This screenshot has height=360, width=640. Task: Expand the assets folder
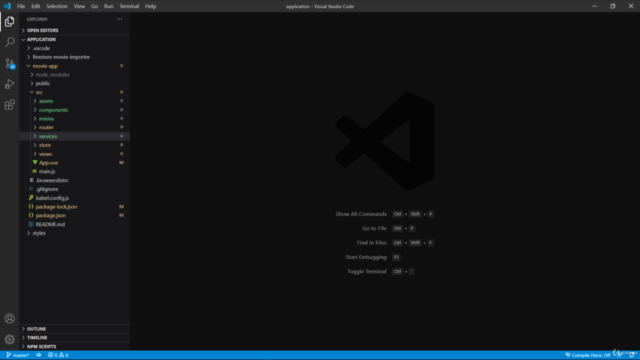75,101
